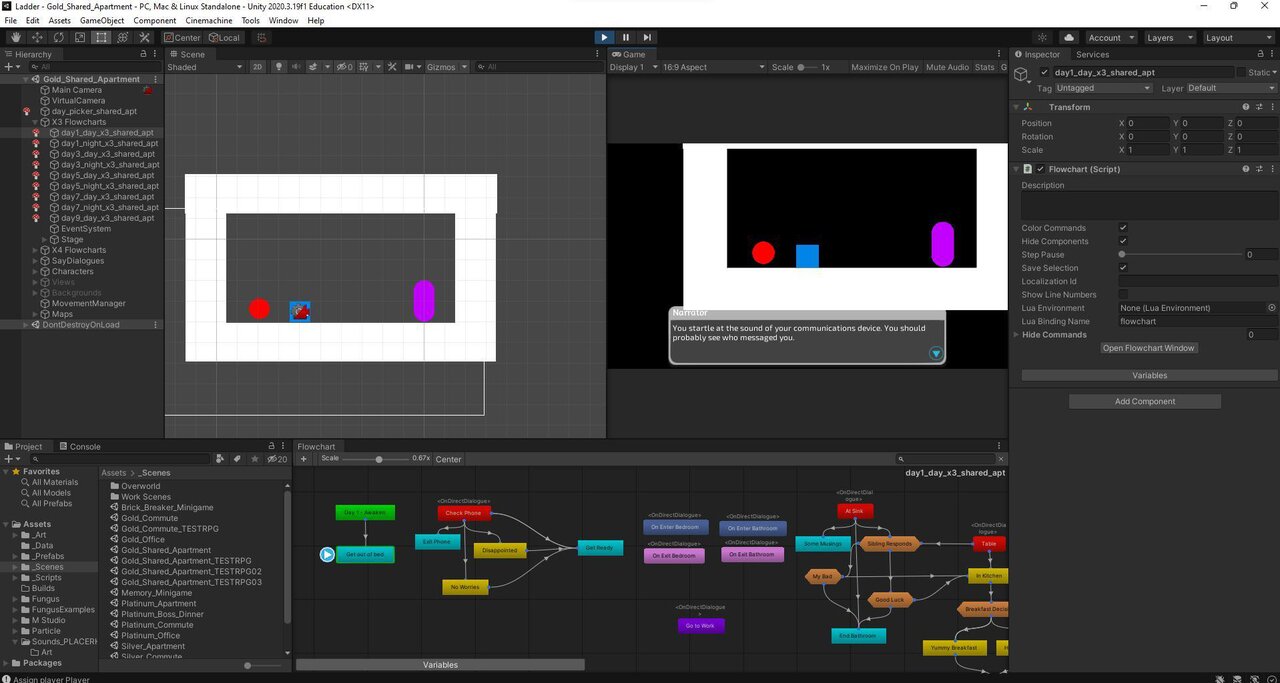Toggle 2D view in Scene toolbar
This screenshot has height=683, width=1280.
tap(257, 67)
